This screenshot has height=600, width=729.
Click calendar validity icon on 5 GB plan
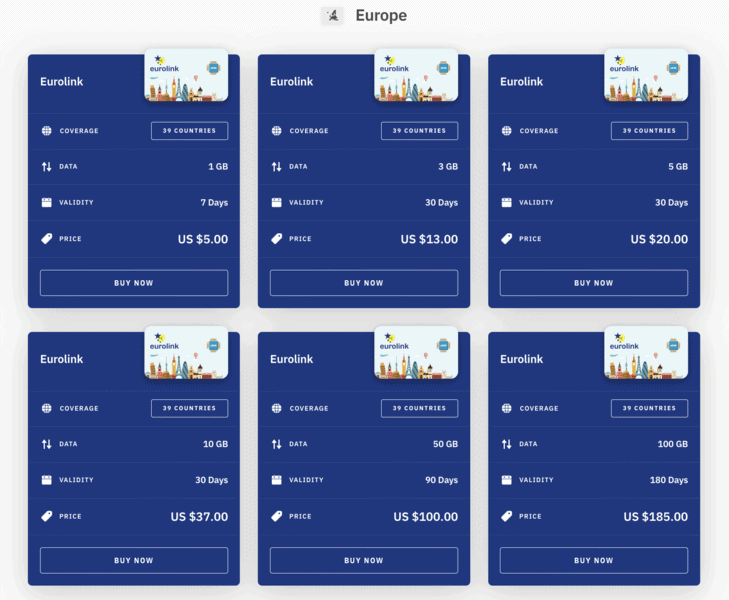[506, 203]
